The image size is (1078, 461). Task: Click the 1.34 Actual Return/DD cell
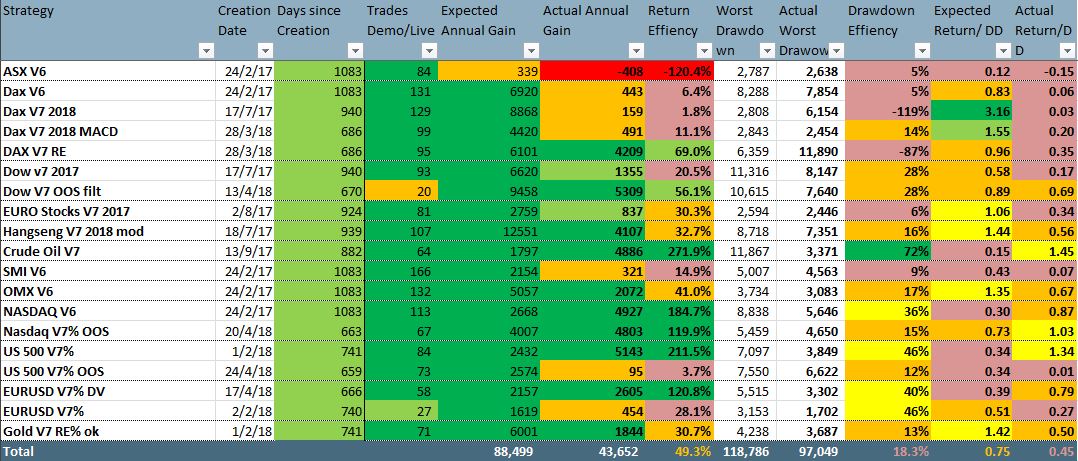tap(1045, 351)
